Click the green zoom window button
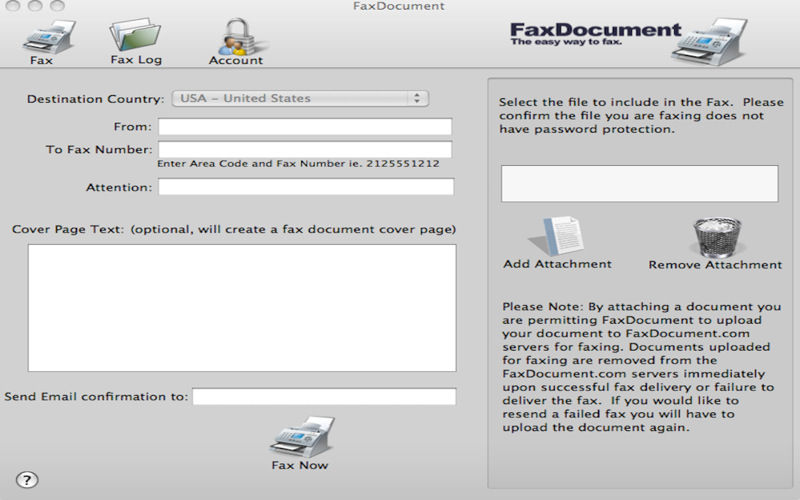This screenshot has width=800, height=500. pyautogui.click(x=57, y=5)
